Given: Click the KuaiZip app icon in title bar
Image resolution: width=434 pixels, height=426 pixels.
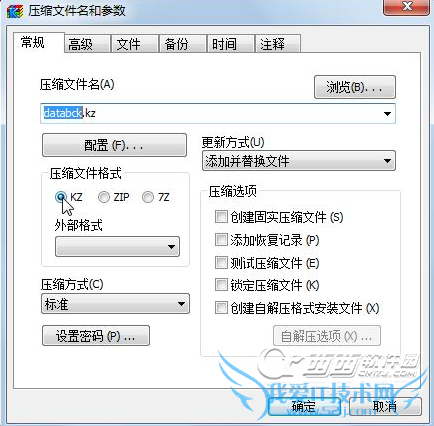Looking at the screenshot, I should click(15, 11).
